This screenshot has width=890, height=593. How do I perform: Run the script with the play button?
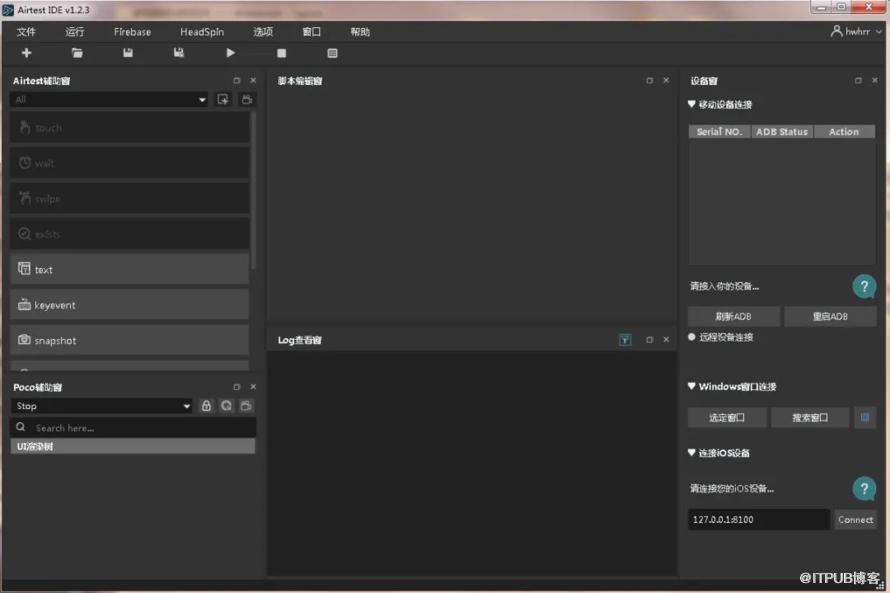point(230,53)
